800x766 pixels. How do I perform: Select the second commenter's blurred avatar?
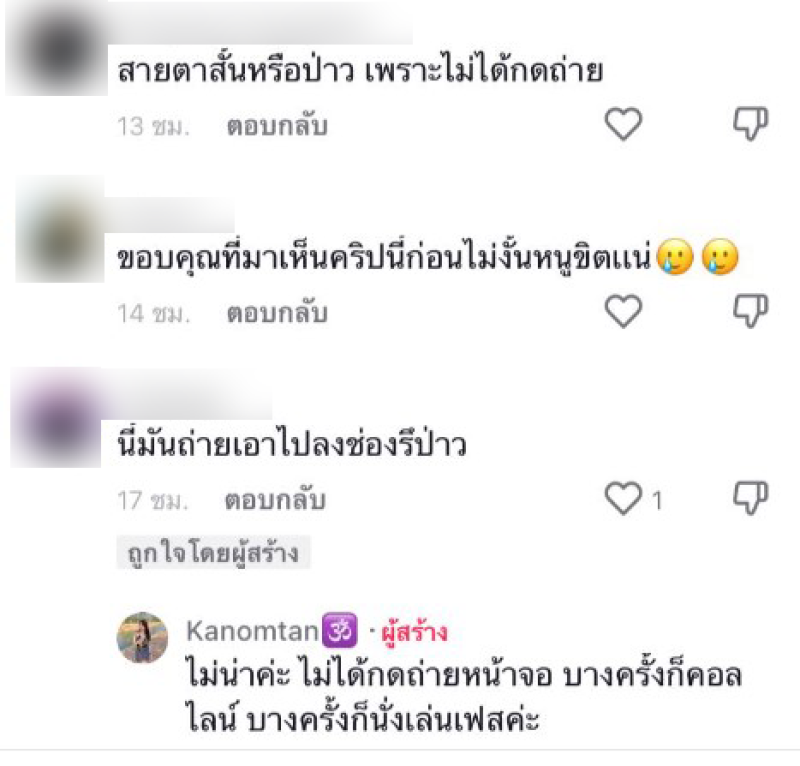pyautogui.click(x=60, y=229)
